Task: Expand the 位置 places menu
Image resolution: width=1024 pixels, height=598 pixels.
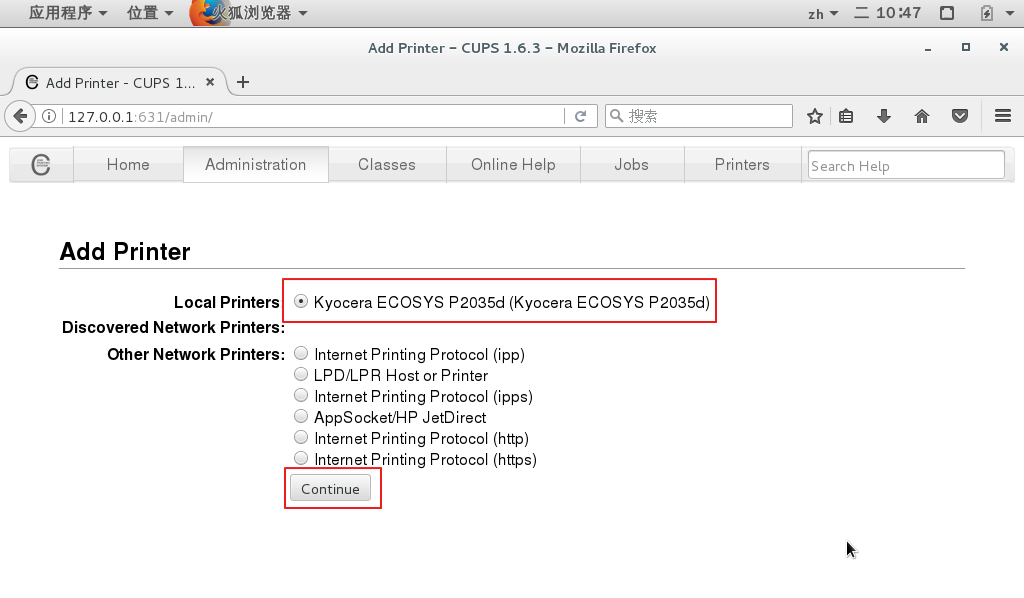Action: point(150,13)
